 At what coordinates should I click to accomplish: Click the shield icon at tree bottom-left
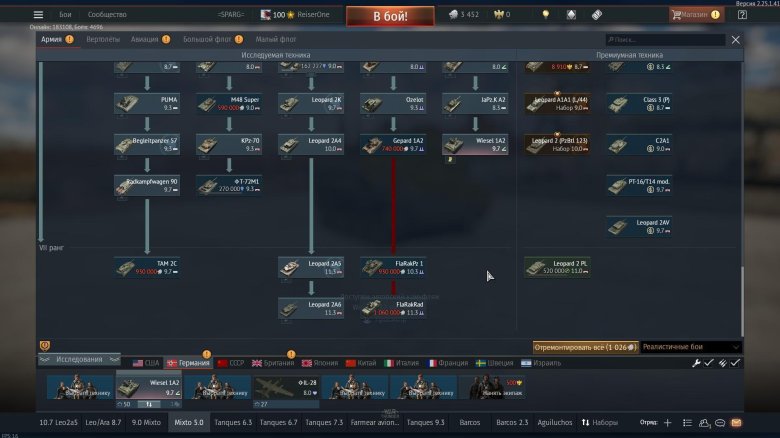coord(45,346)
